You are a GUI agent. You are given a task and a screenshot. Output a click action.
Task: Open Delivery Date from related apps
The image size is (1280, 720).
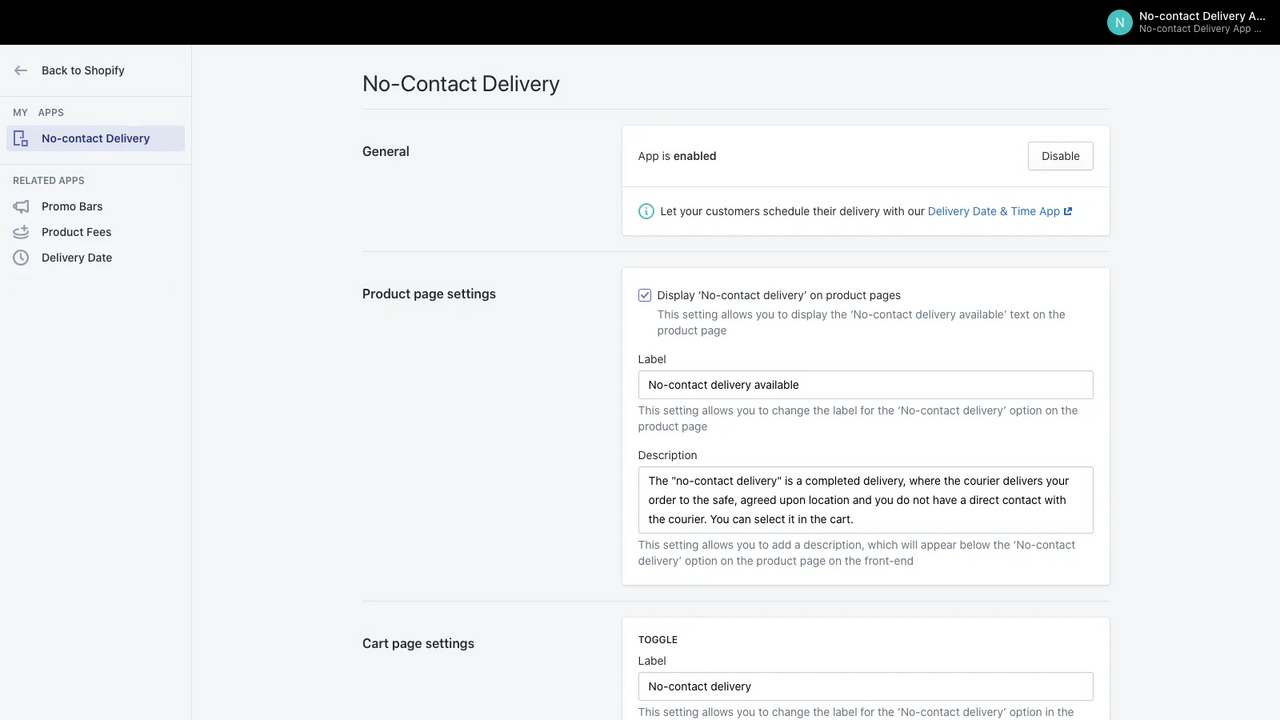coord(77,258)
